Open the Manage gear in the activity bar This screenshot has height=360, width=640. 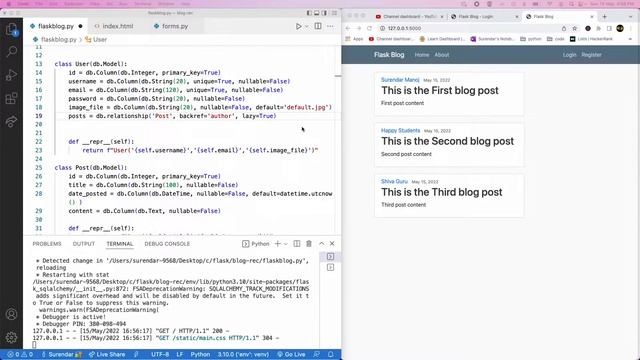(x=11, y=337)
